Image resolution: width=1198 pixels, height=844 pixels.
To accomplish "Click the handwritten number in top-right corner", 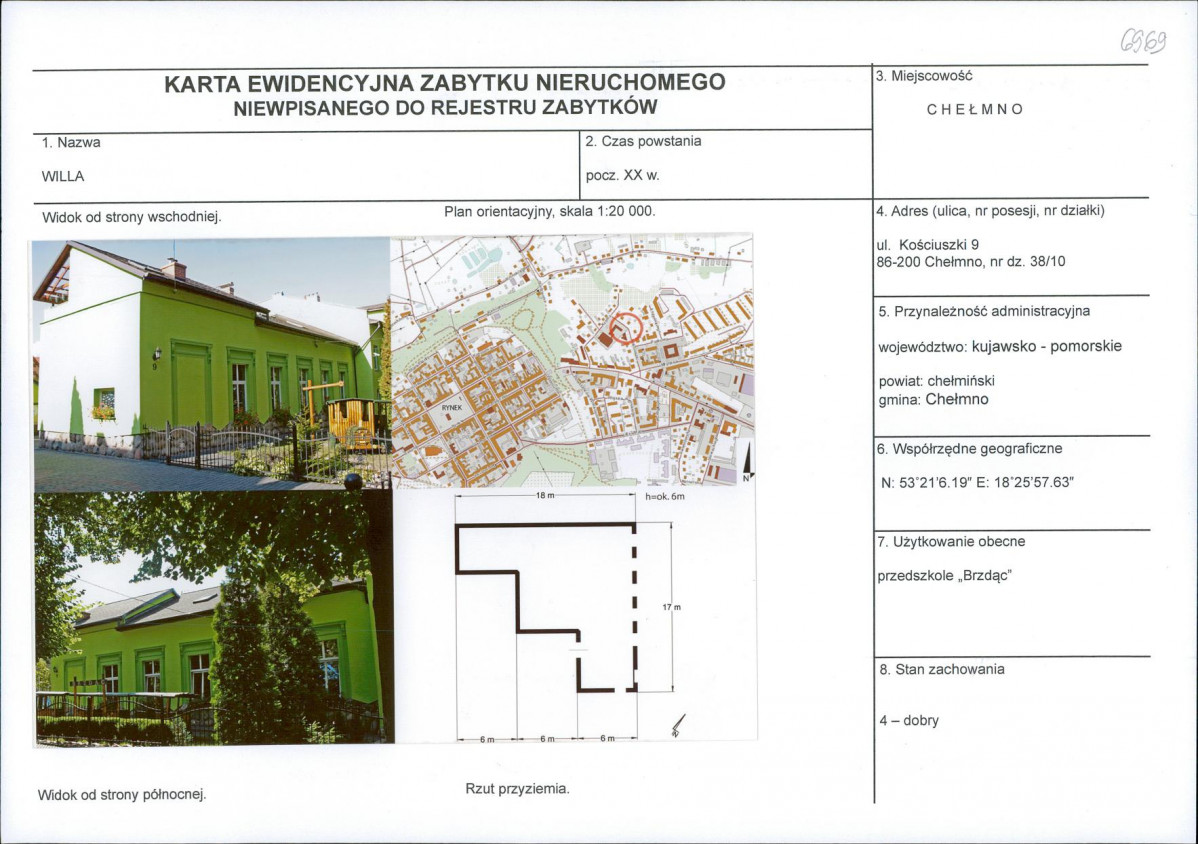I will [1143, 40].
